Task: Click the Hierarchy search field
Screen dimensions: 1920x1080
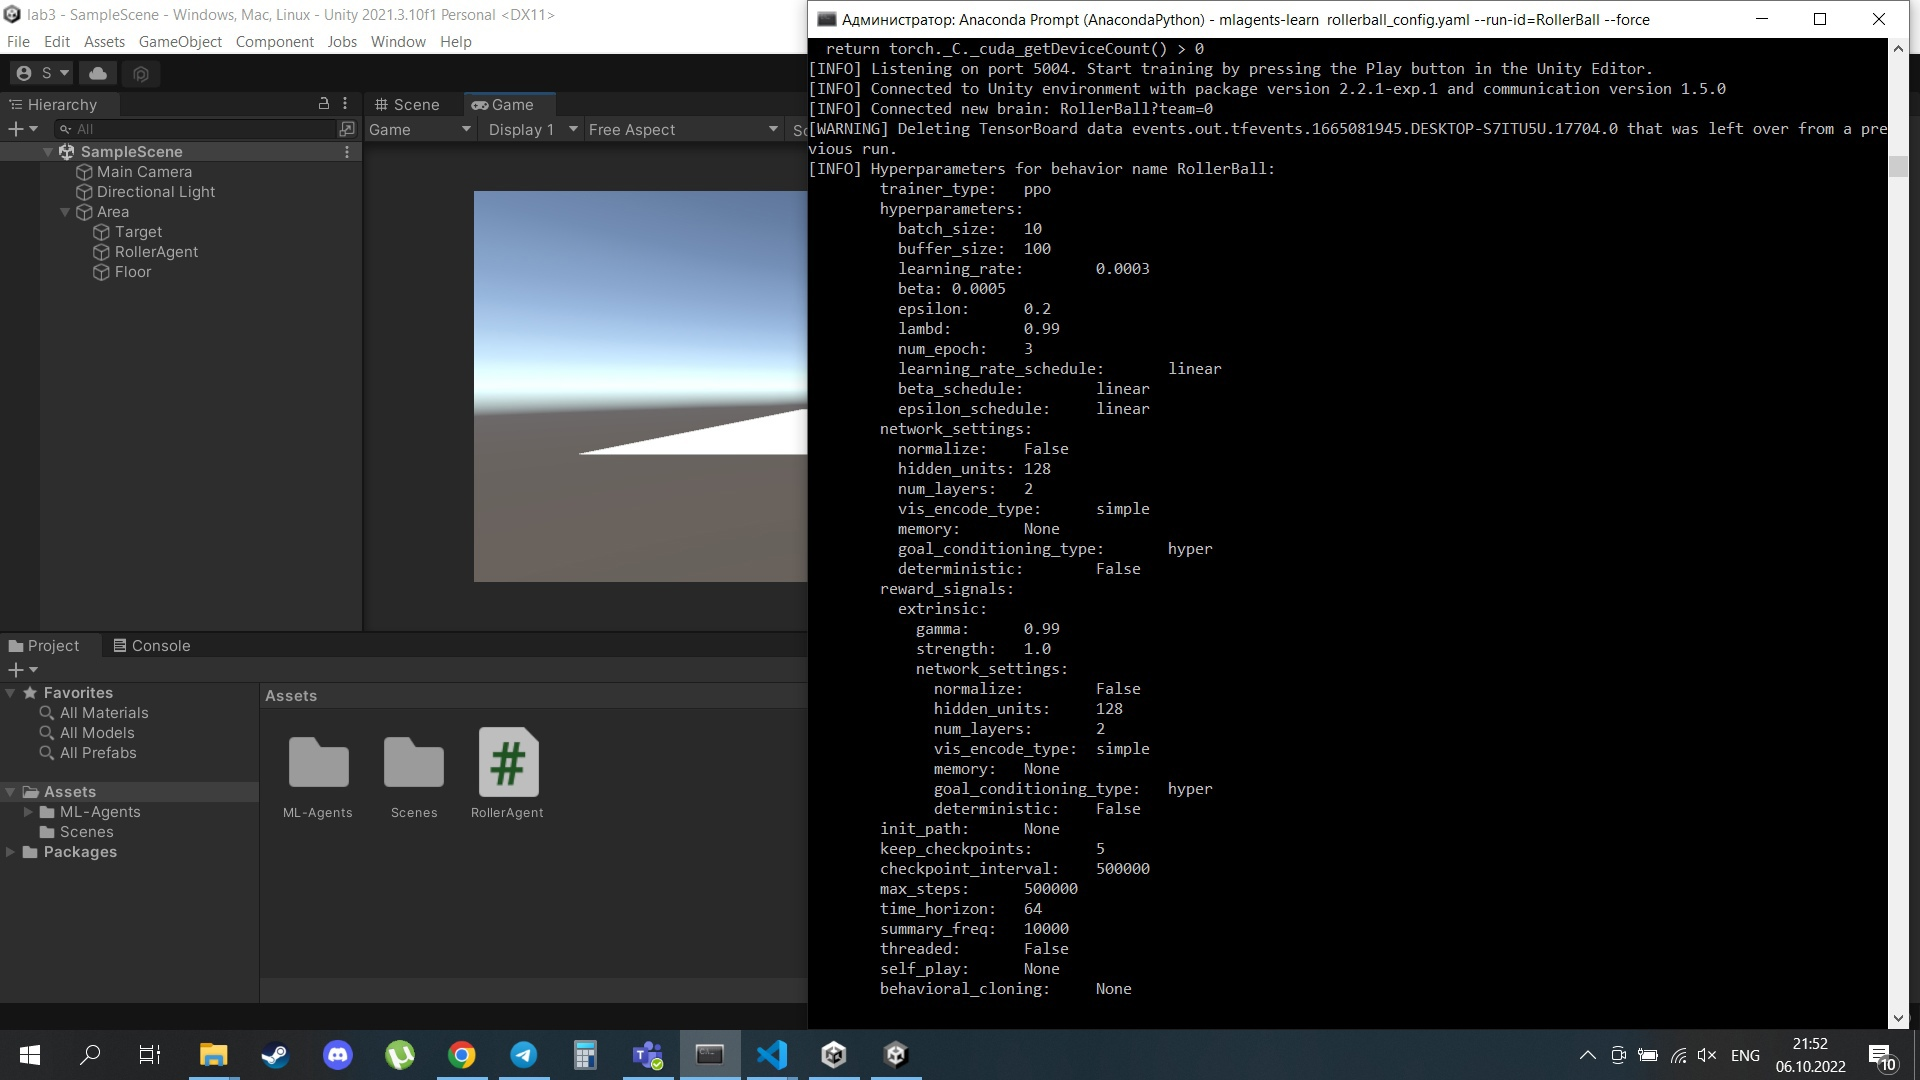Action: [200, 129]
